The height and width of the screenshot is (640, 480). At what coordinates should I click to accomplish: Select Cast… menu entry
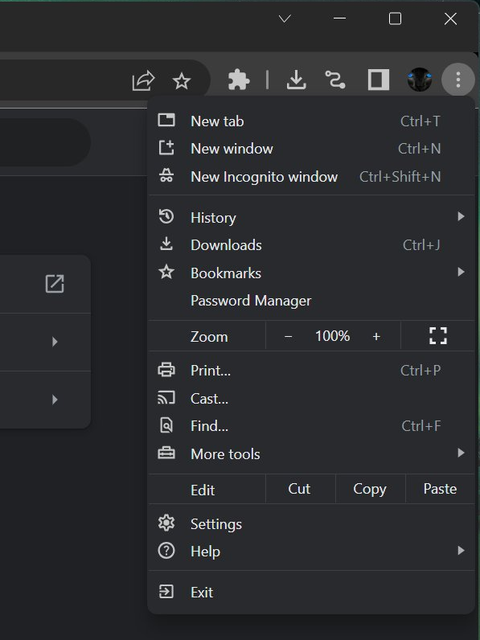pos(311,398)
